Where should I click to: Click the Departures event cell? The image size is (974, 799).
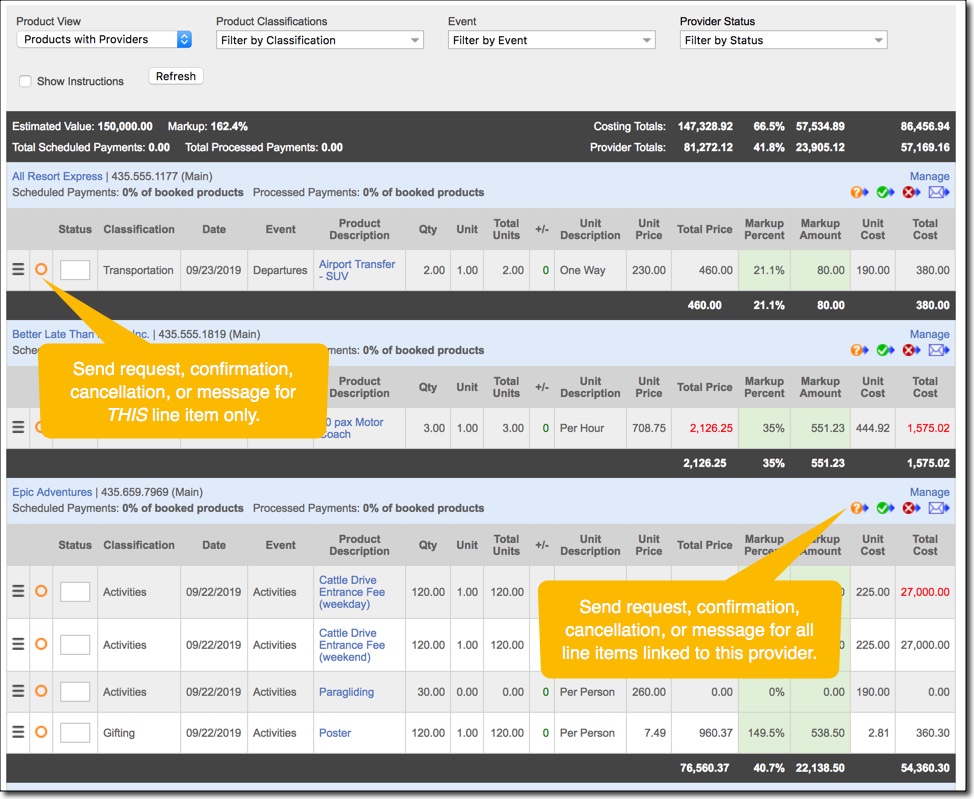click(280, 270)
